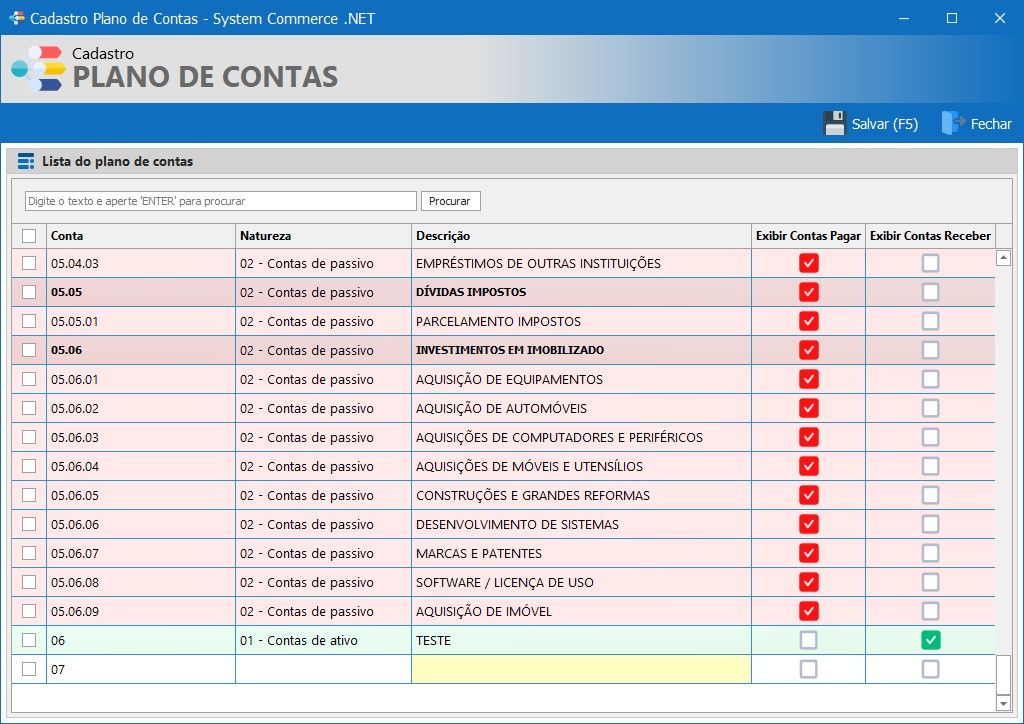Click the Salvar floppy disk icon

click(x=835, y=124)
